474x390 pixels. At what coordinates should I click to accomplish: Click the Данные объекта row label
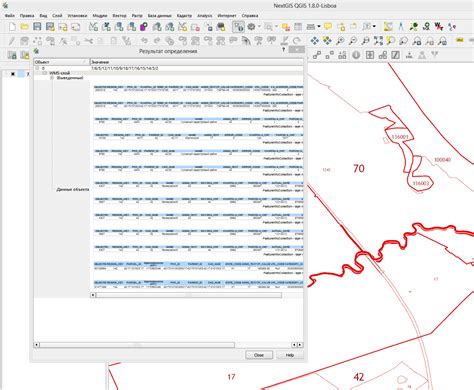(73, 189)
